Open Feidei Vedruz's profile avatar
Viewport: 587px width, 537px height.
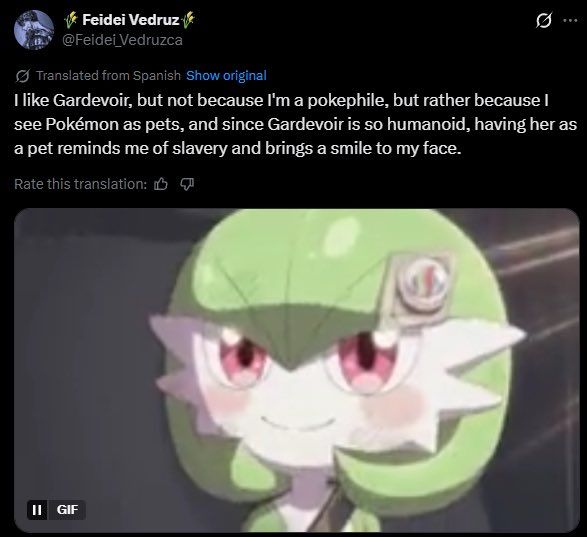(x=34, y=30)
